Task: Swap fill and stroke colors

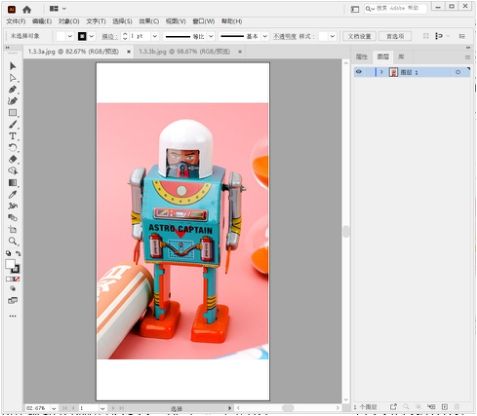Action: (18, 253)
